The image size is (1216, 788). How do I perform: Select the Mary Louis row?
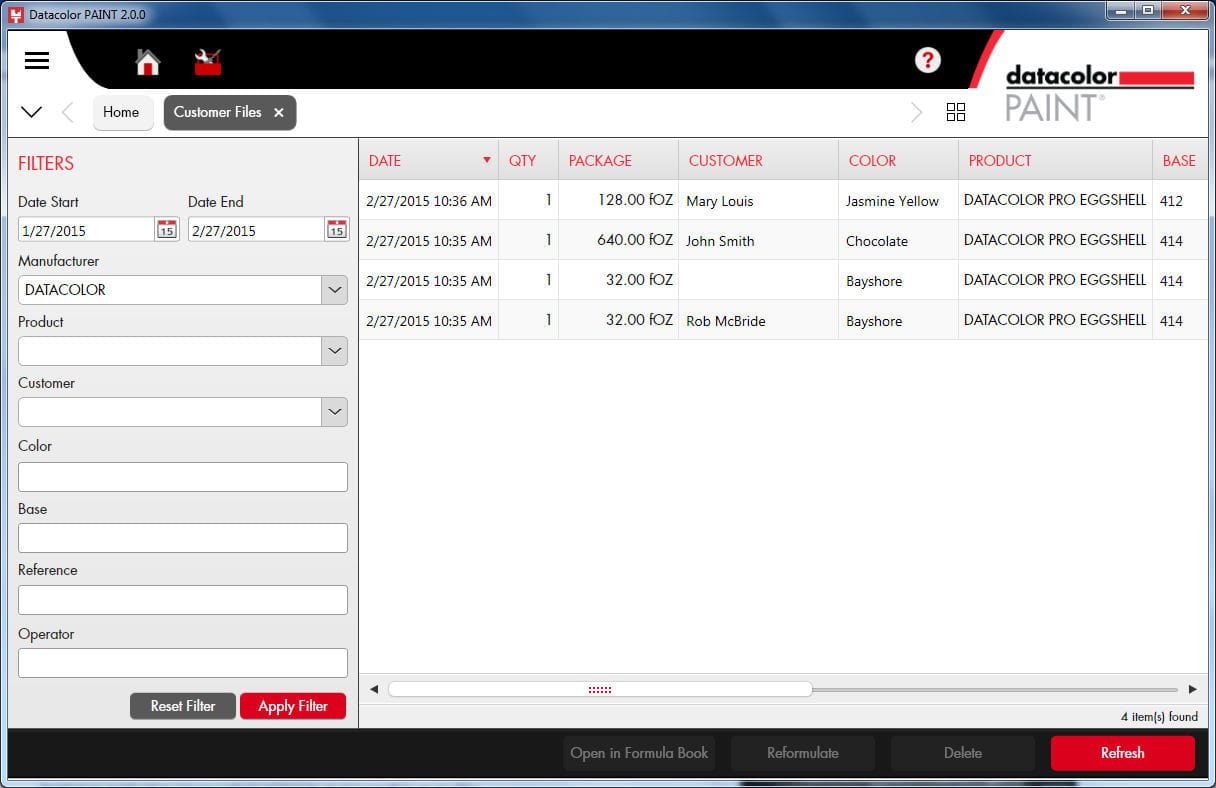click(783, 200)
